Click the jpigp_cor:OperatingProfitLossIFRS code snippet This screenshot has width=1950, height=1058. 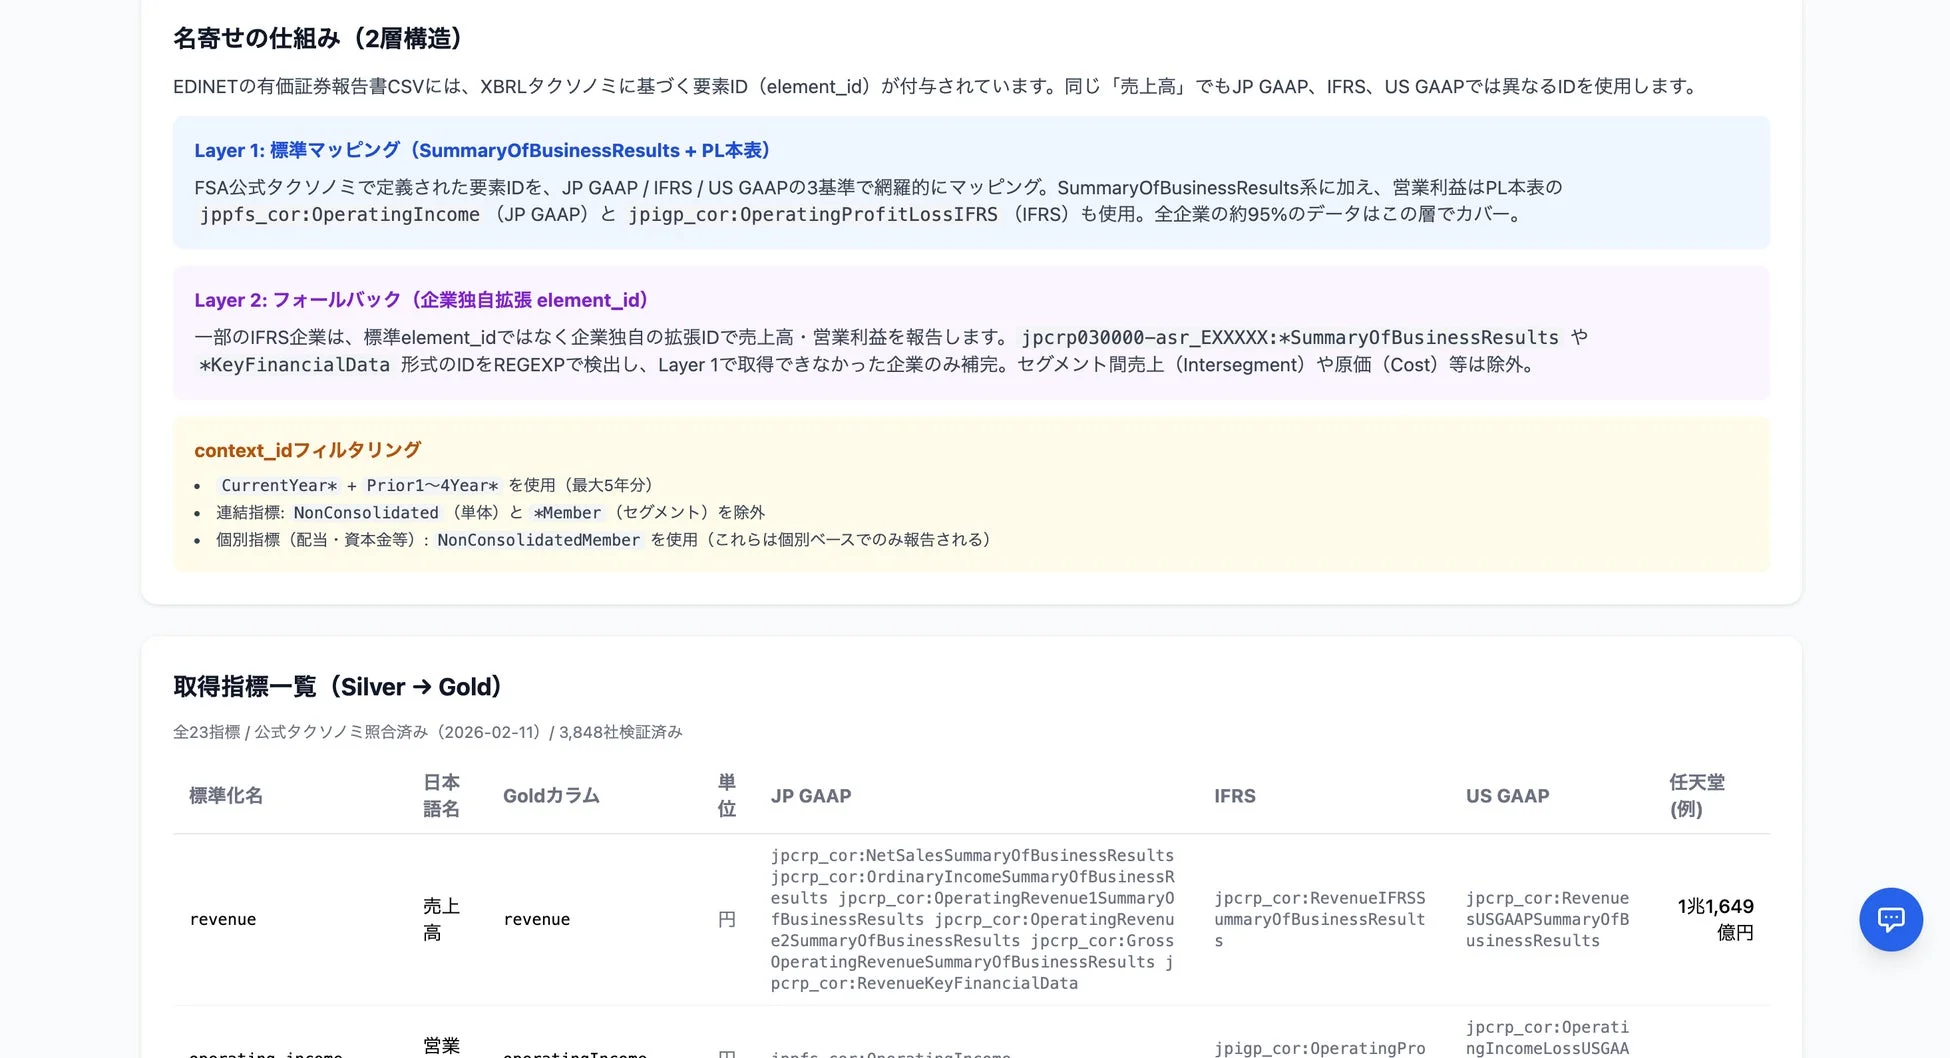tap(812, 215)
